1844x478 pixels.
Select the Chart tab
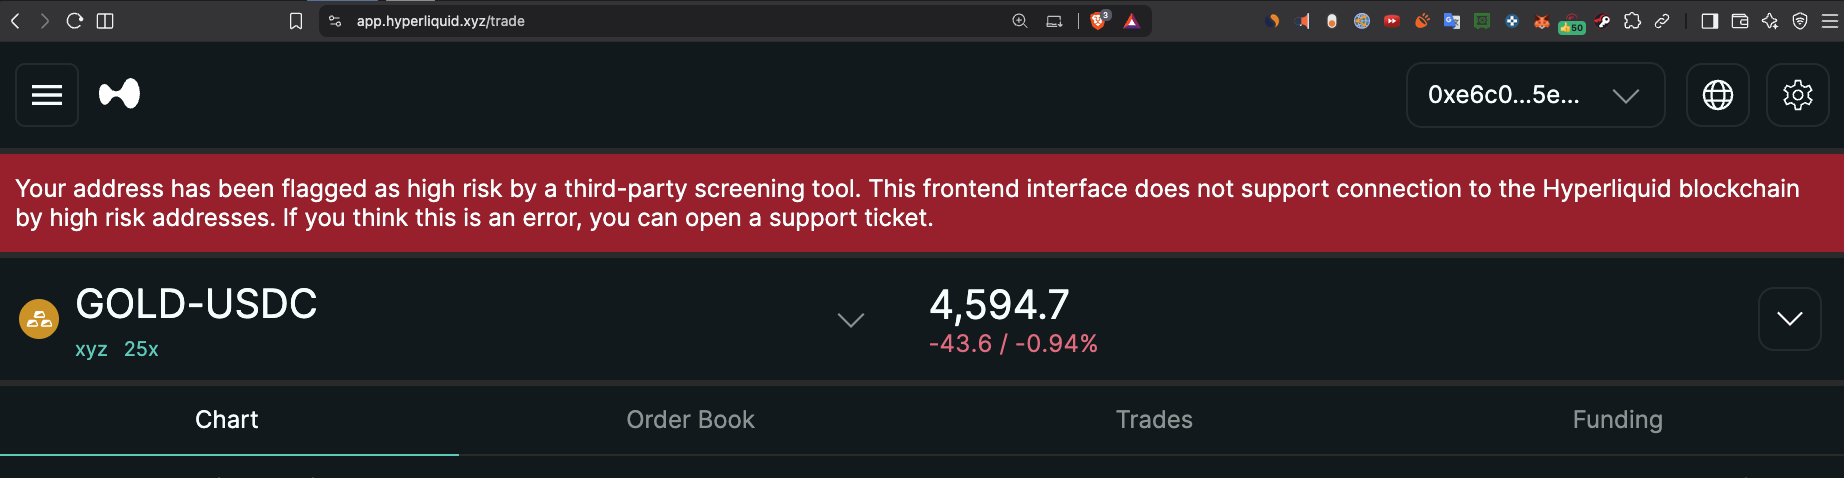point(227,420)
